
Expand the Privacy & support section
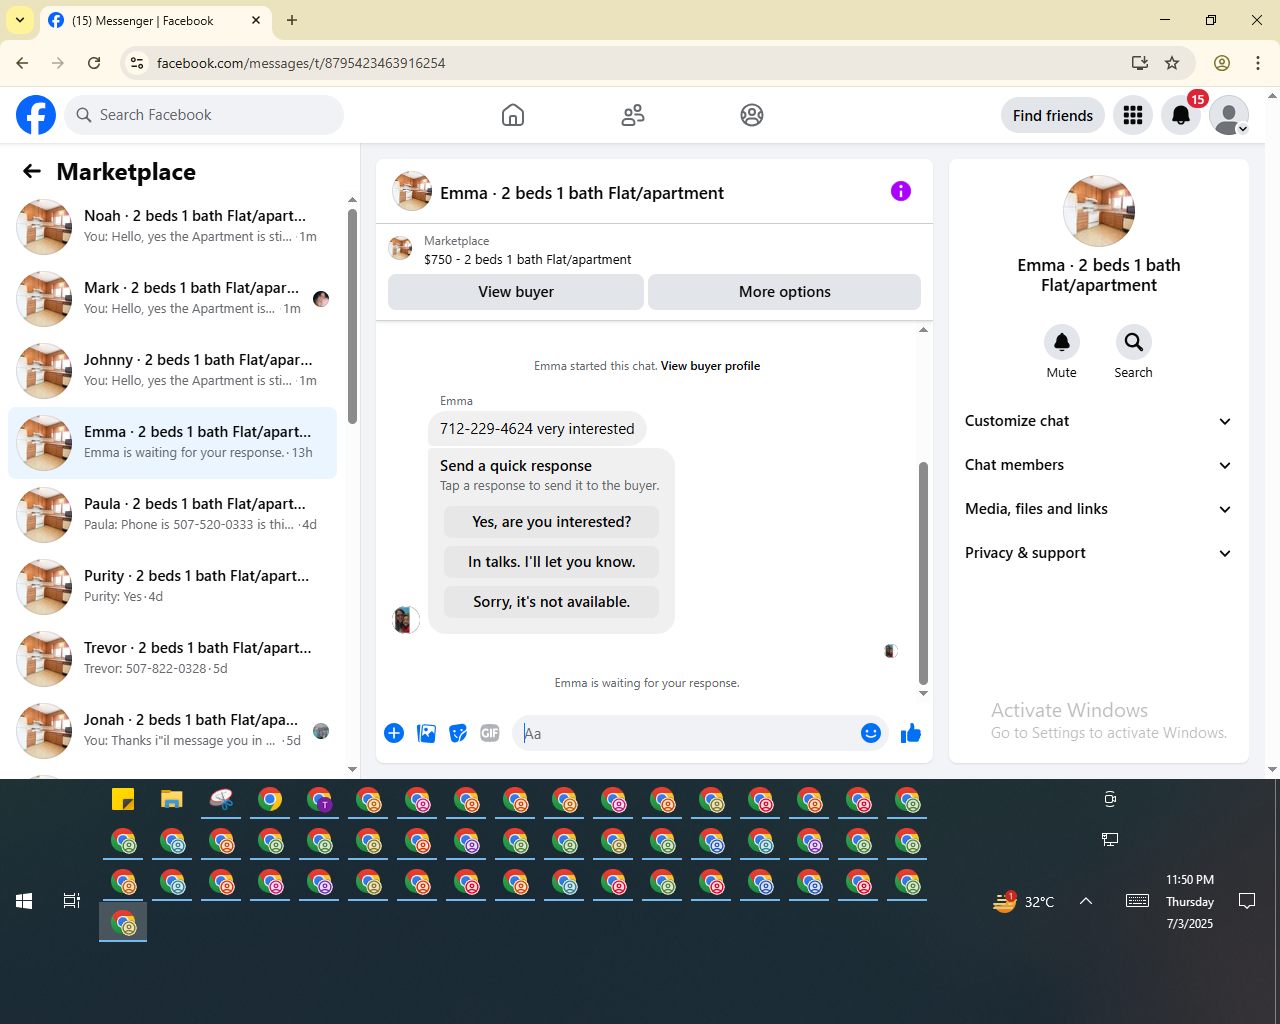(1099, 553)
